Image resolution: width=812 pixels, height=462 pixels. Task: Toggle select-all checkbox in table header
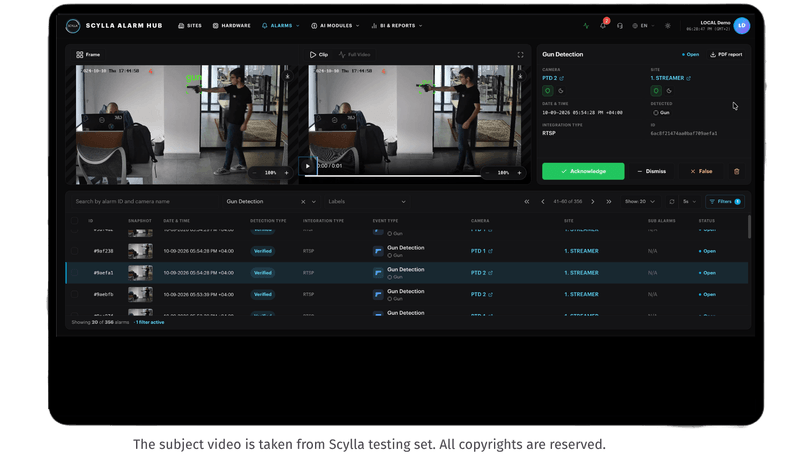tap(75, 221)
